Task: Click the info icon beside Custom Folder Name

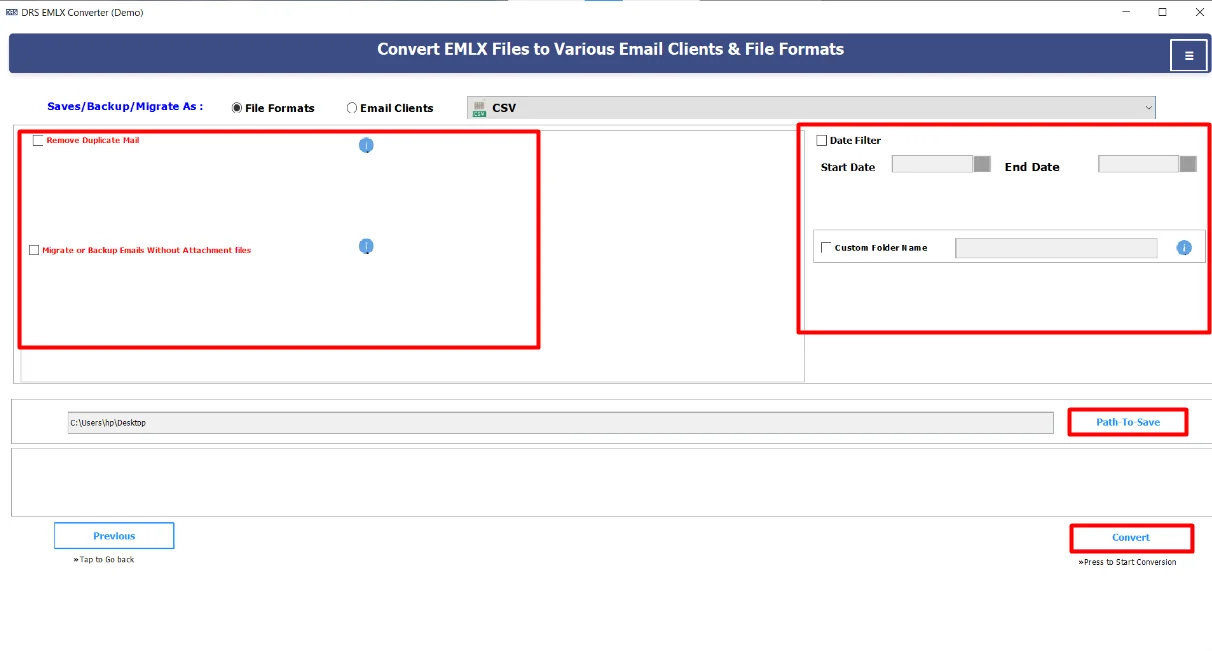Action: [x=1184, y=247]
